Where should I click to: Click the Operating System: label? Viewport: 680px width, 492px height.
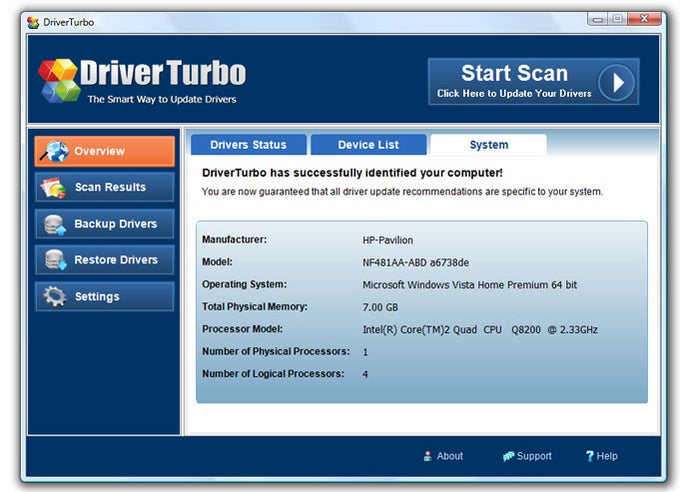coord(244,284)
